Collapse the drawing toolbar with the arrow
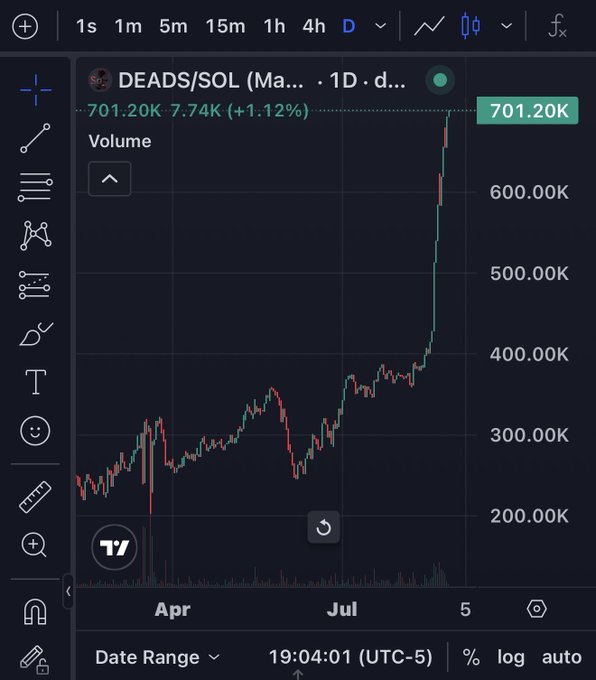 point(68,591)
